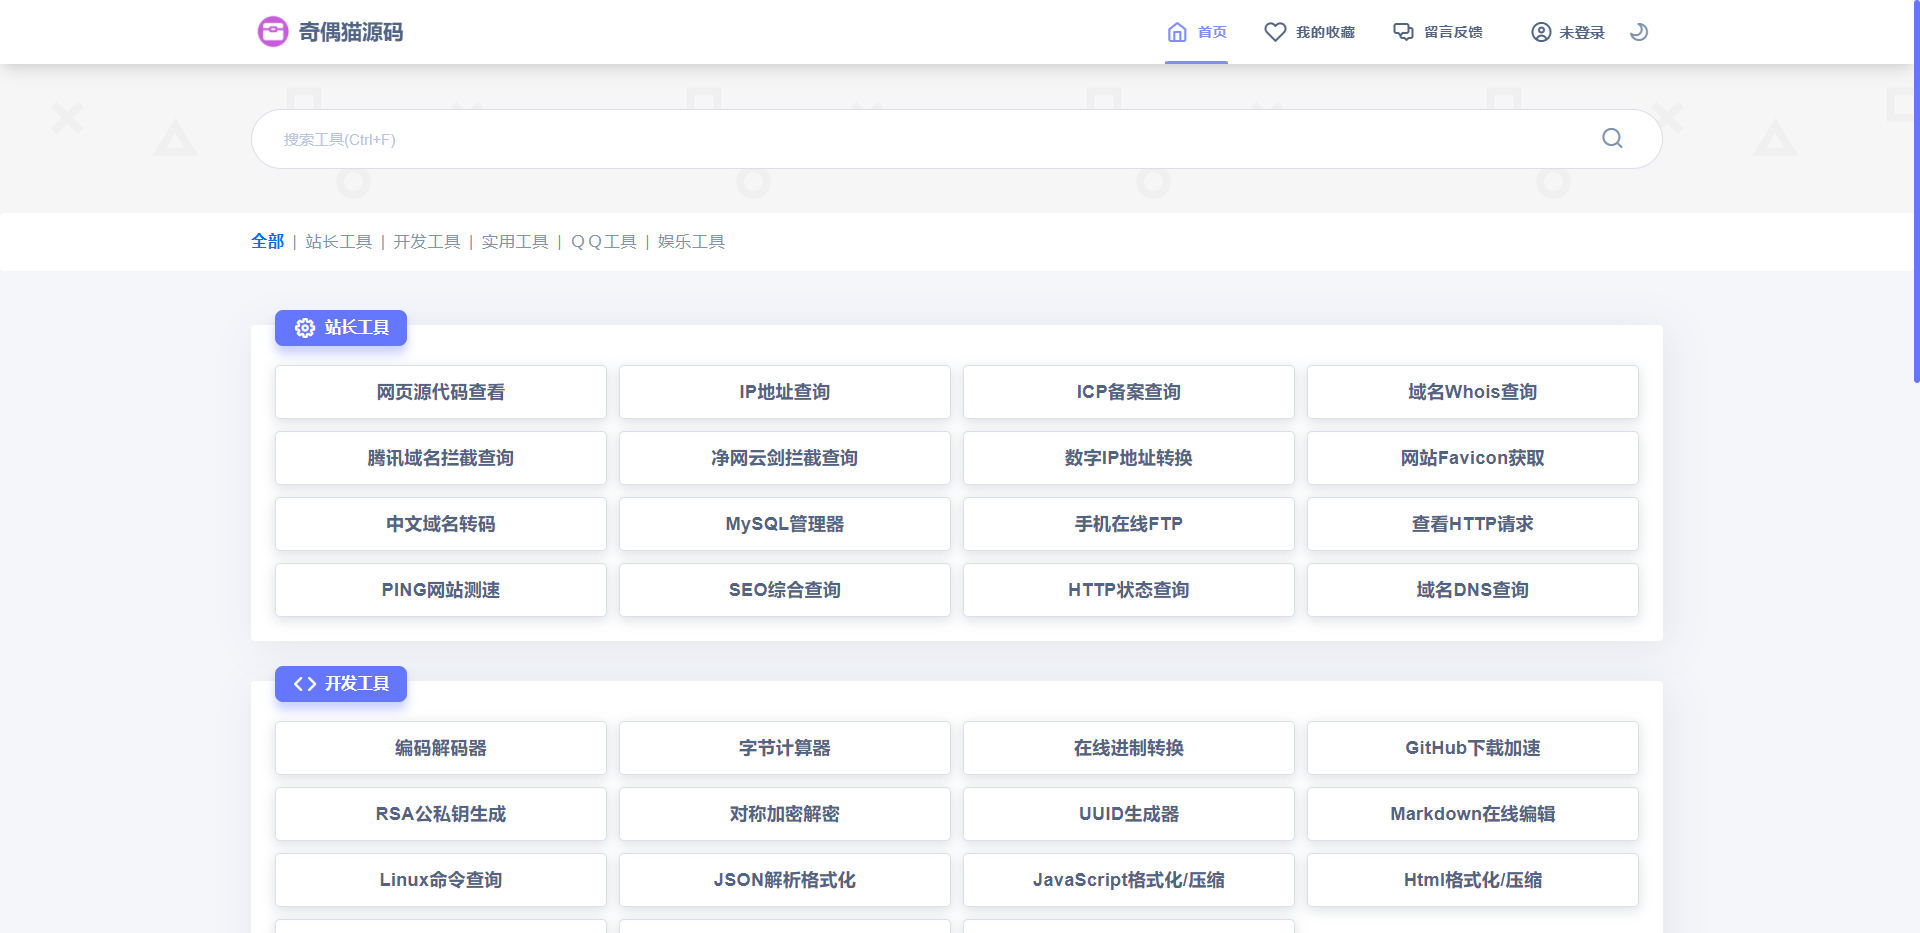The width and height of the screenshot is (1920, 933).
Task: Click the heart icon for 我的收藏
Action: pos(1275,32)
